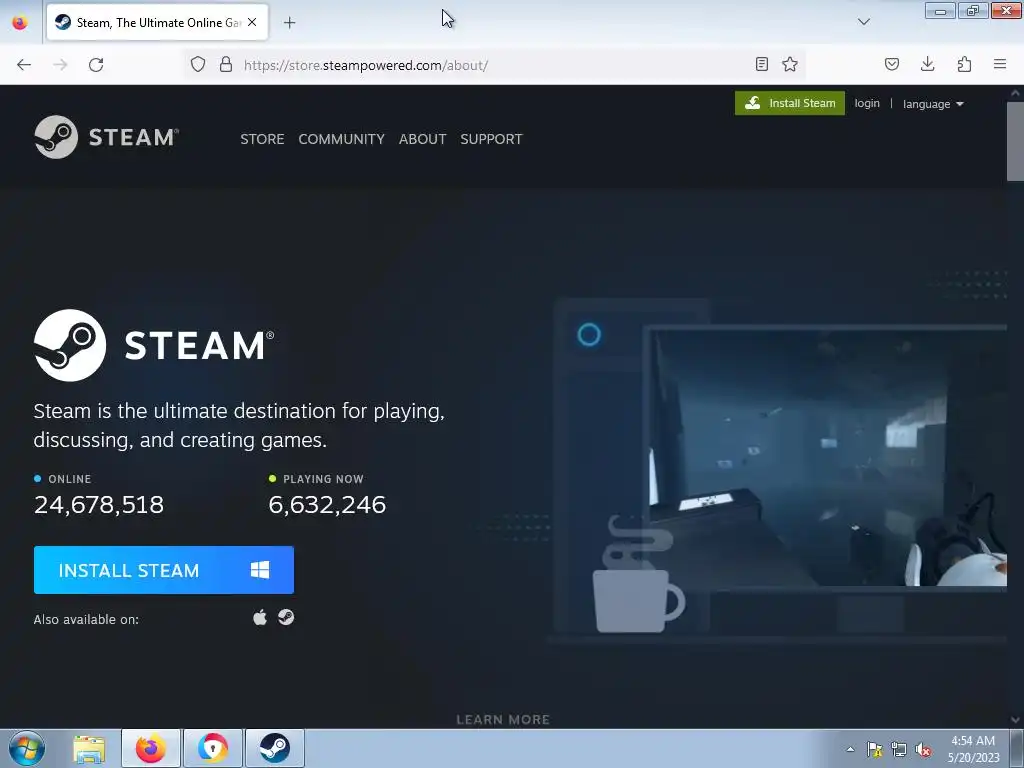Click the colorful shield app taskbar icon
1024x768 pixels.
[213, 748]
